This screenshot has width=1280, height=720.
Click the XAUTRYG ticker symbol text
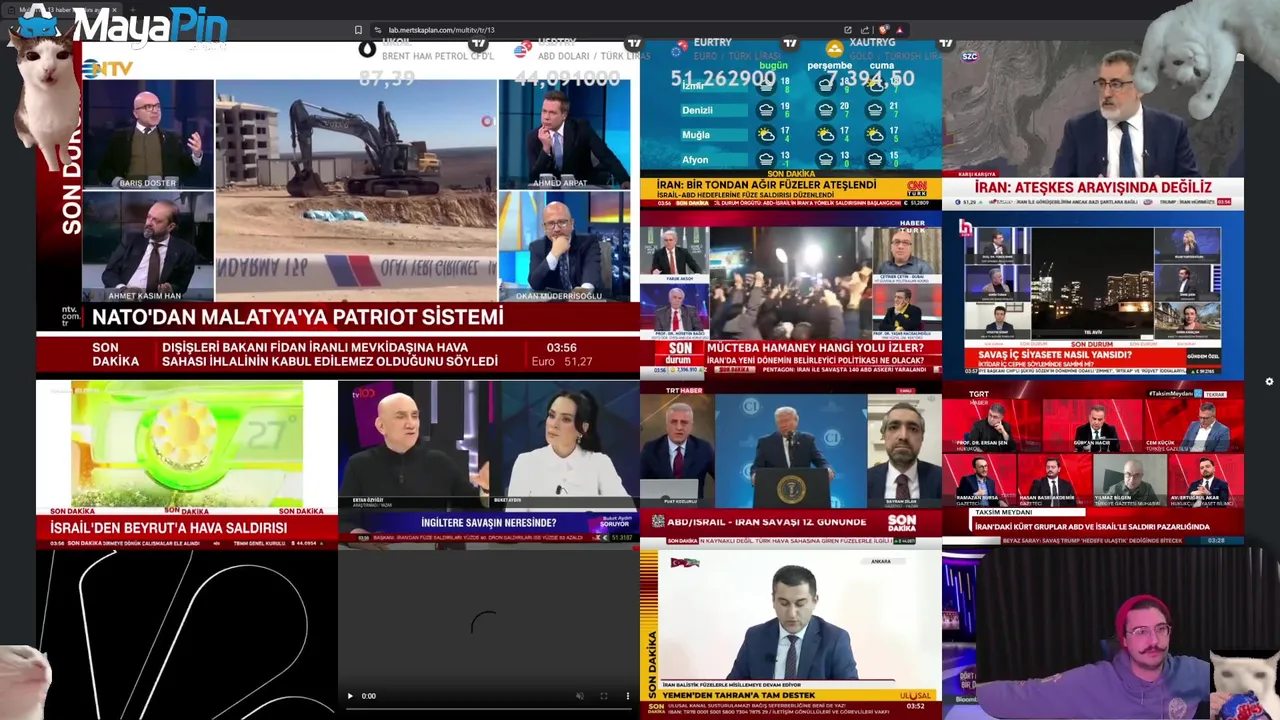pos(873,43)
